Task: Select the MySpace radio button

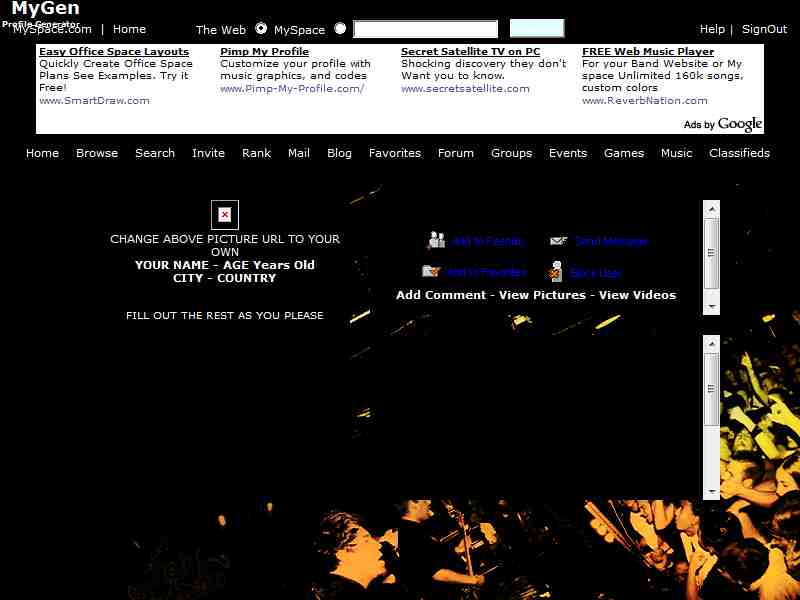Action: [340, 29]
